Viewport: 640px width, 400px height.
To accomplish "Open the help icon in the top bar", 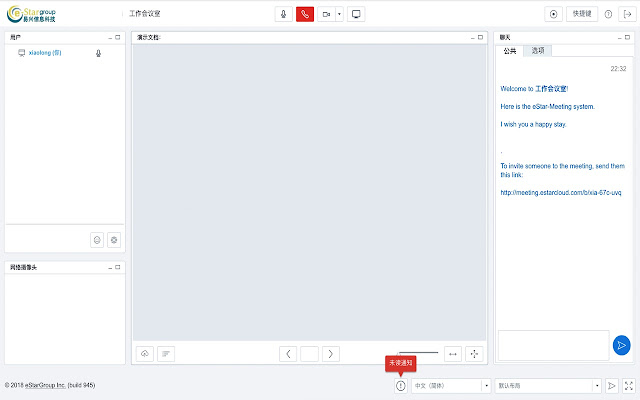I will click(x=608, y=14).
